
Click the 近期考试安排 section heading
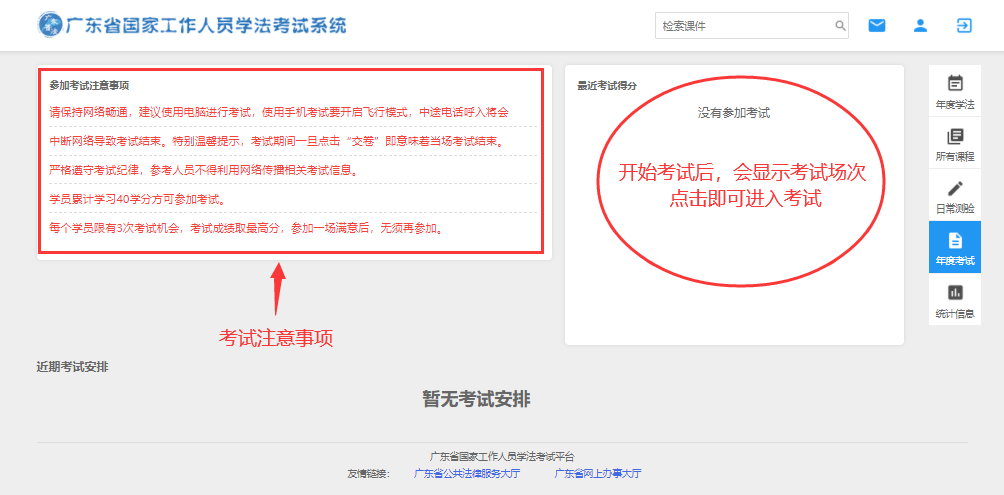pos(72,367)
